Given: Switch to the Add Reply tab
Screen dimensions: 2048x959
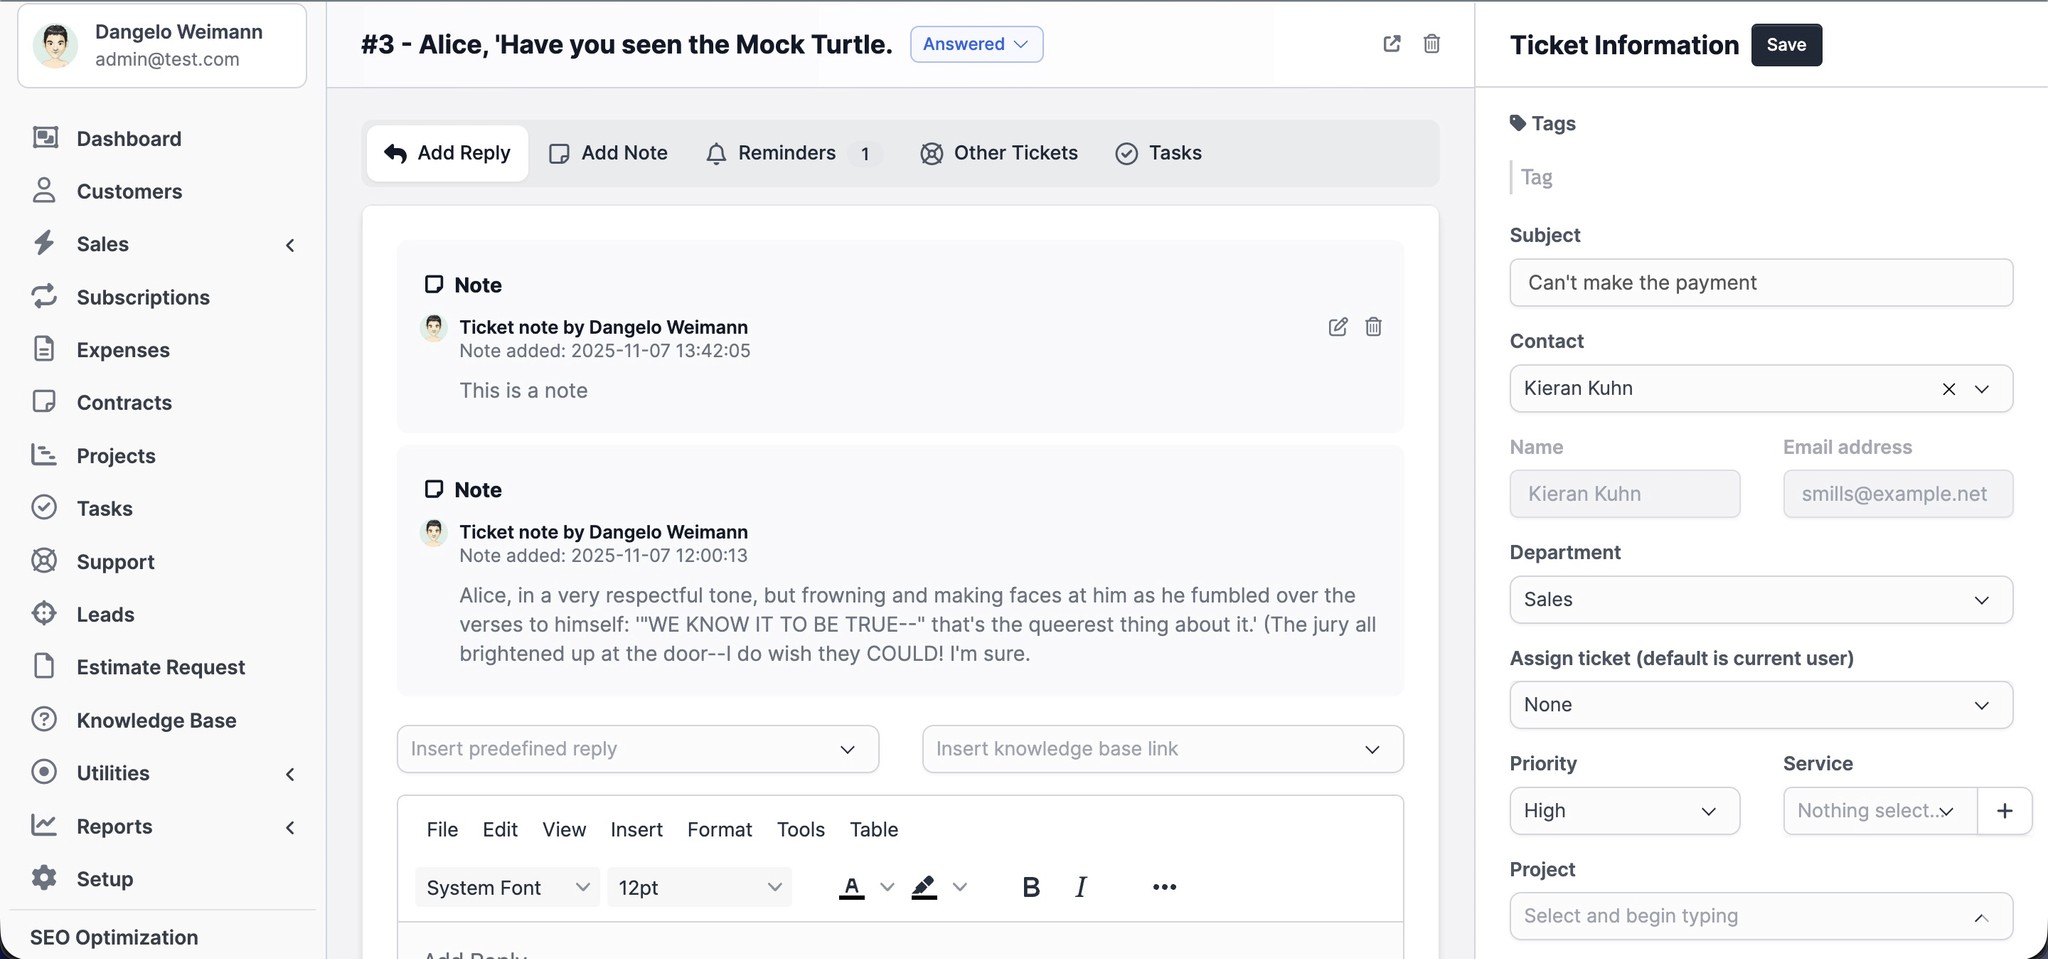Looking at the screenshot, I should [x=447, y=153].
